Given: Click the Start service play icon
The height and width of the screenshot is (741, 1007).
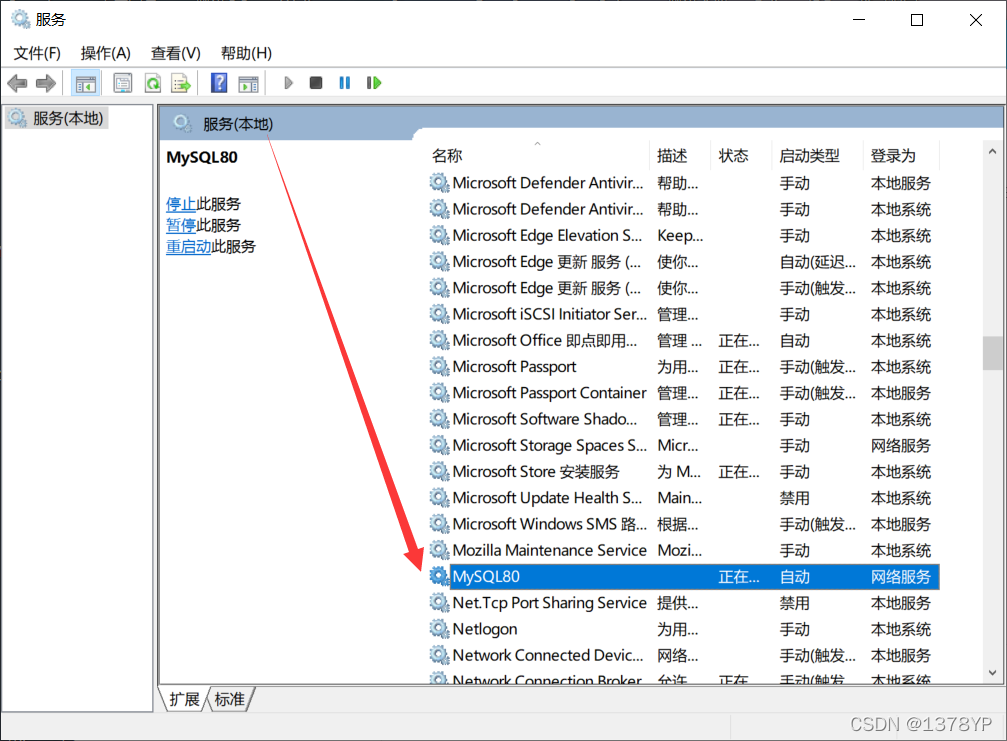Looking at the screenshot, I should [x=288, y=83].
